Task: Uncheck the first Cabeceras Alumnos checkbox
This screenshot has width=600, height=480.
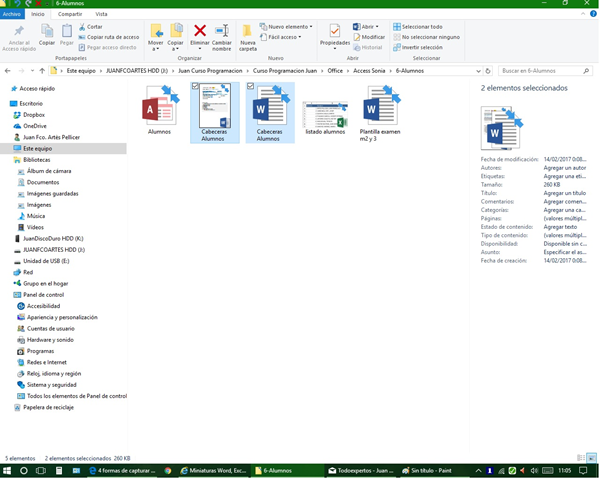Action: (x=195, y=88)
